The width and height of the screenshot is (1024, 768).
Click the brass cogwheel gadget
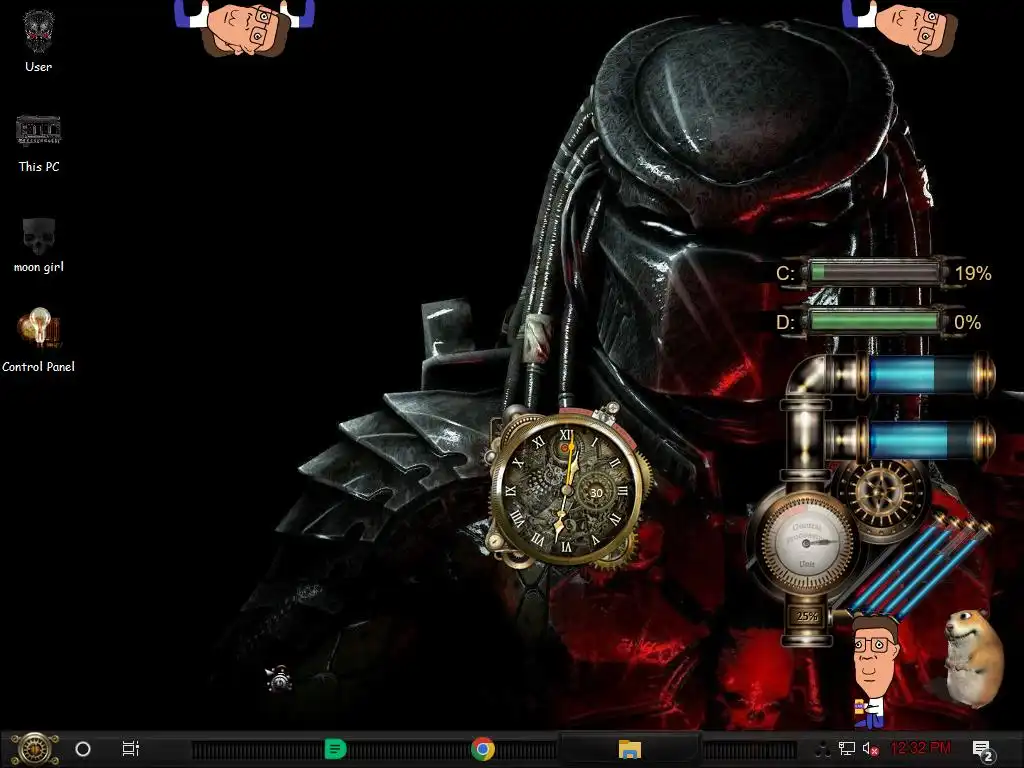(x=880, y=494)
